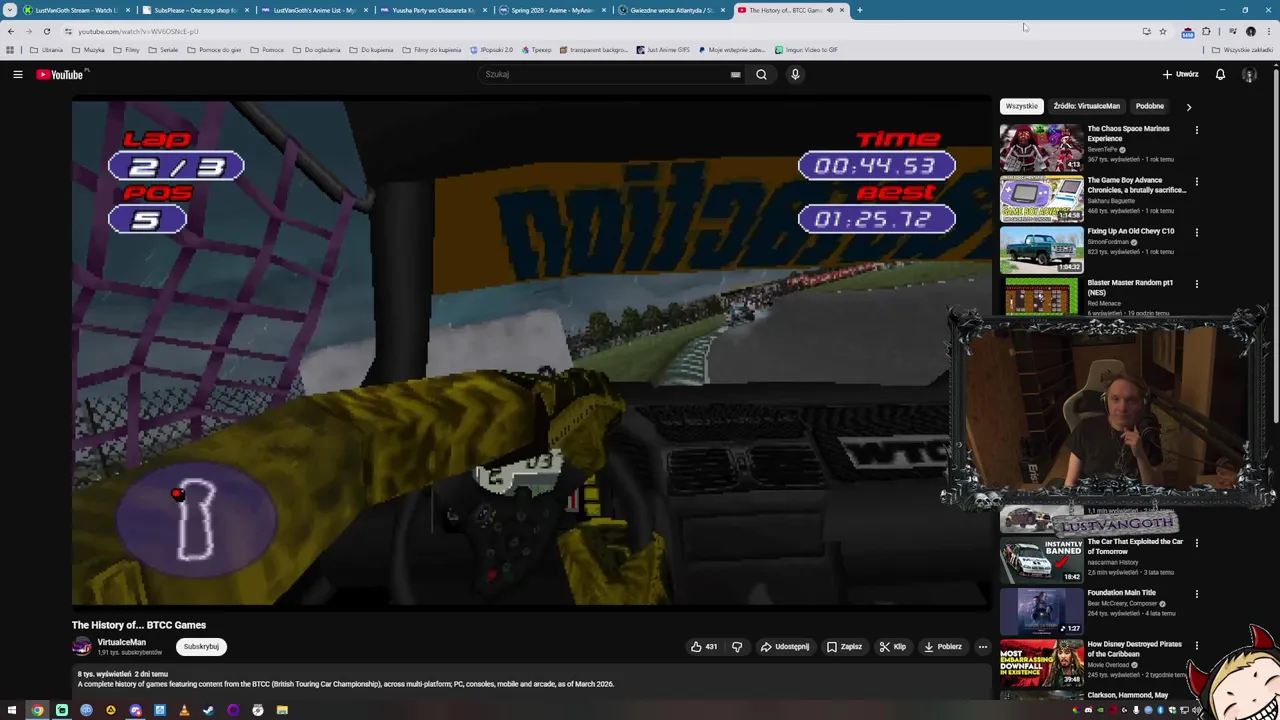Viewport: 1280px width, 720px height.
Task: Mute the BTCC tab via speaker icon
Action: [829, 10]
